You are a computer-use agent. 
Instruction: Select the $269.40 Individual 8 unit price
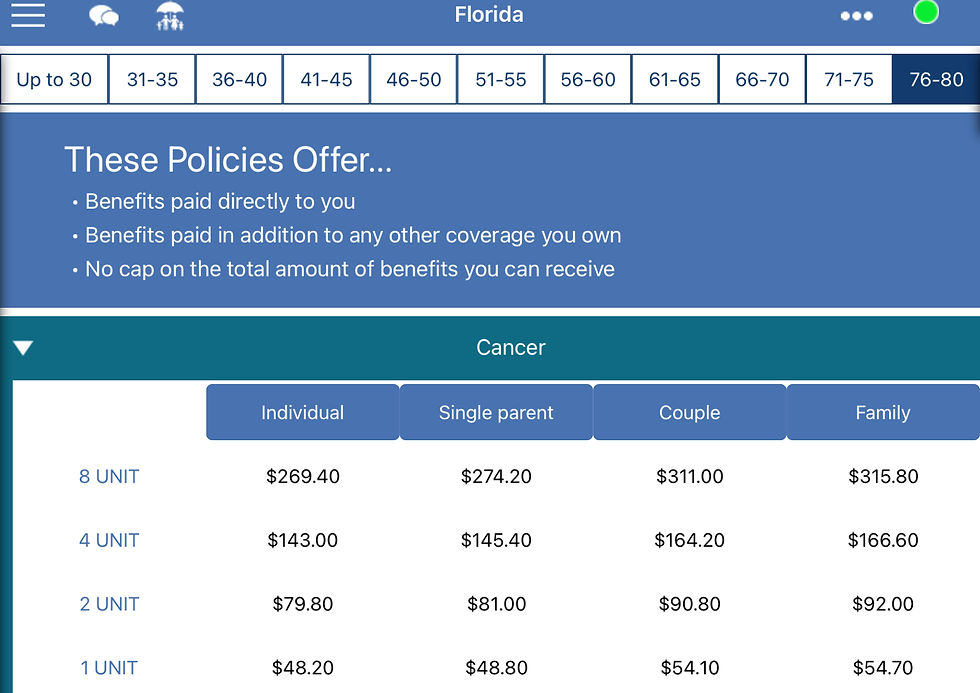coord(303,477)
